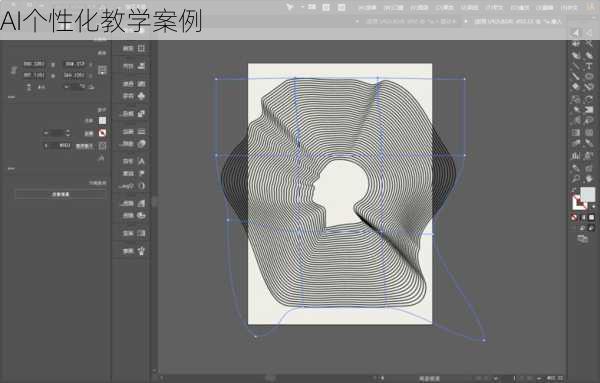600x383 pixels.
Task: Click the None color icon under the swatches
Action: click(x=574, y=217)
